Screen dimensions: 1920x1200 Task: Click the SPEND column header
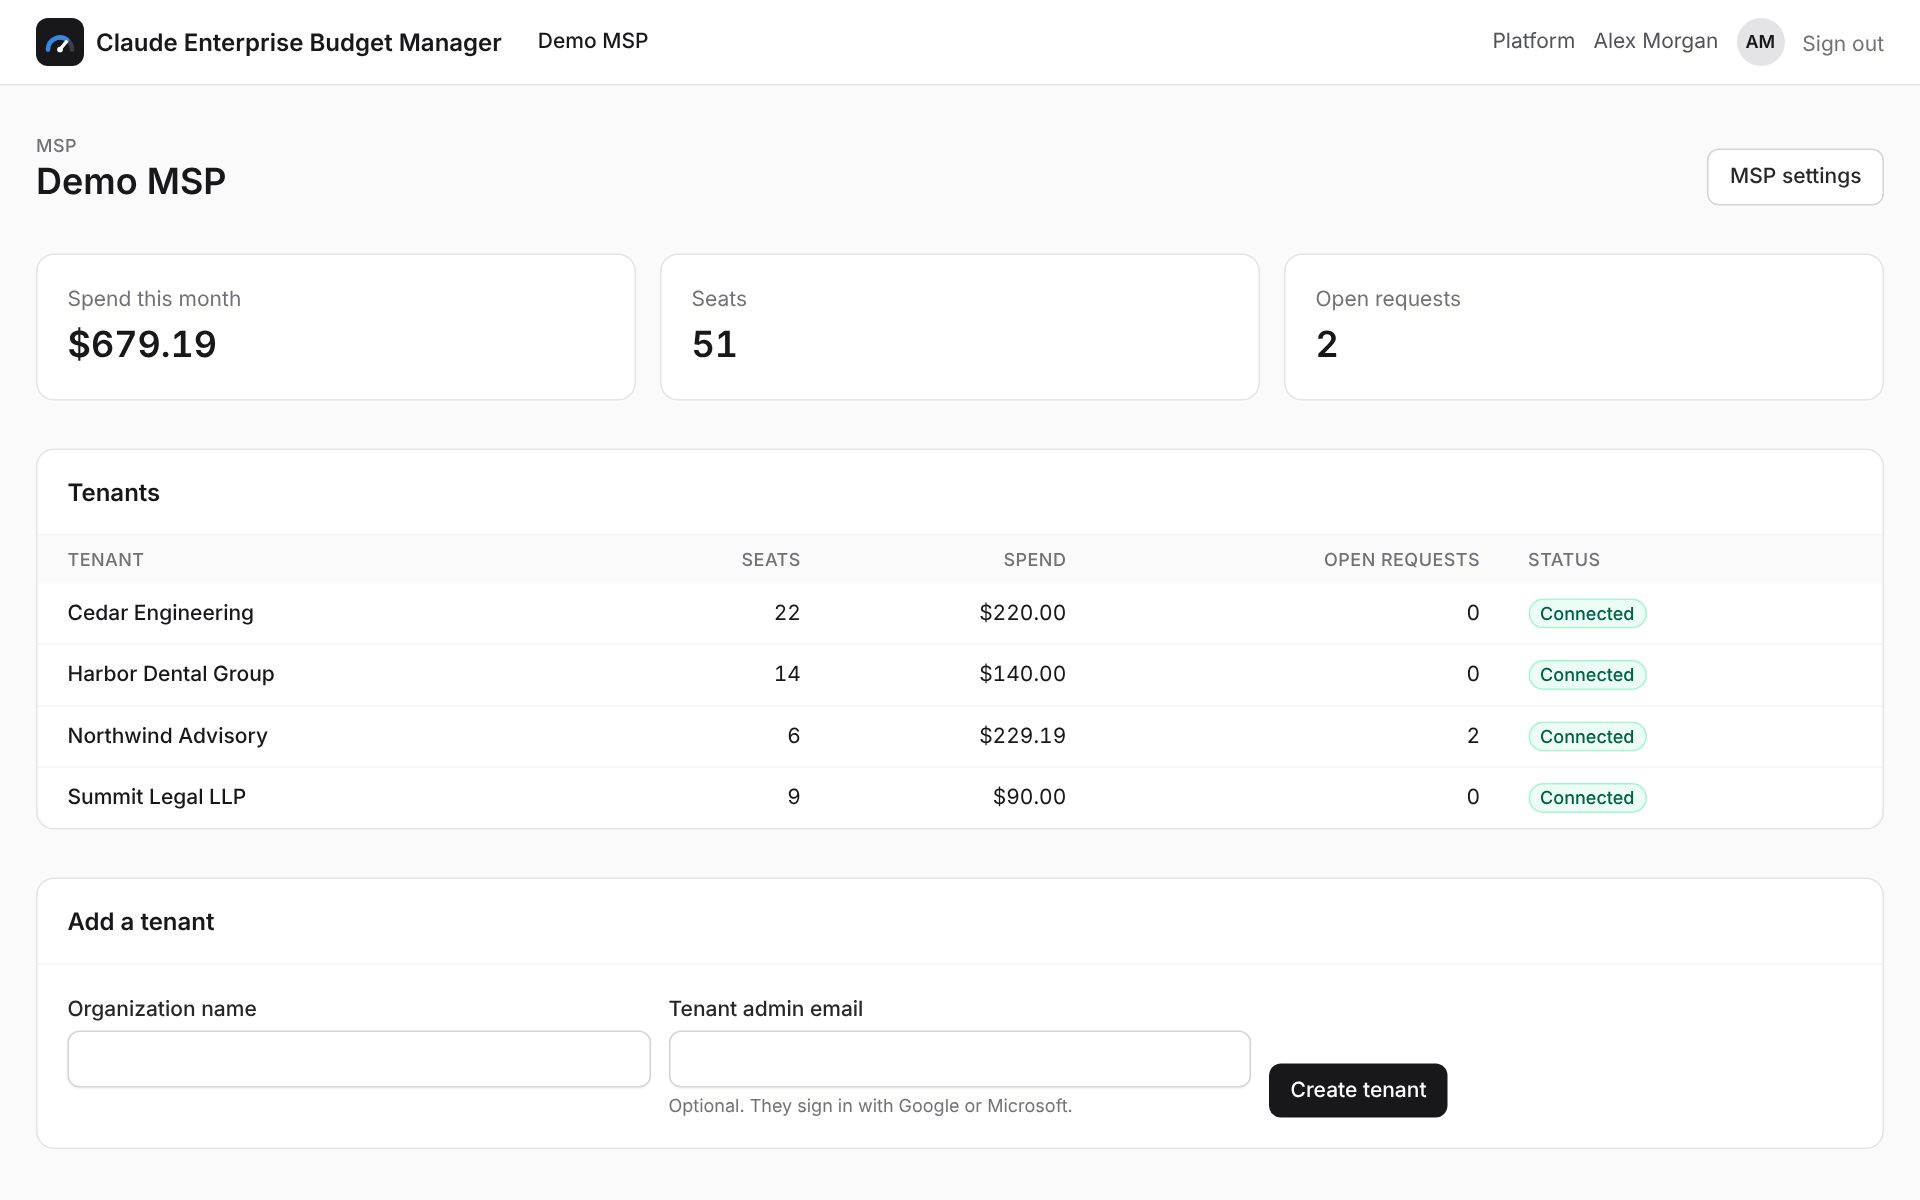click(x=1034, y=560)
